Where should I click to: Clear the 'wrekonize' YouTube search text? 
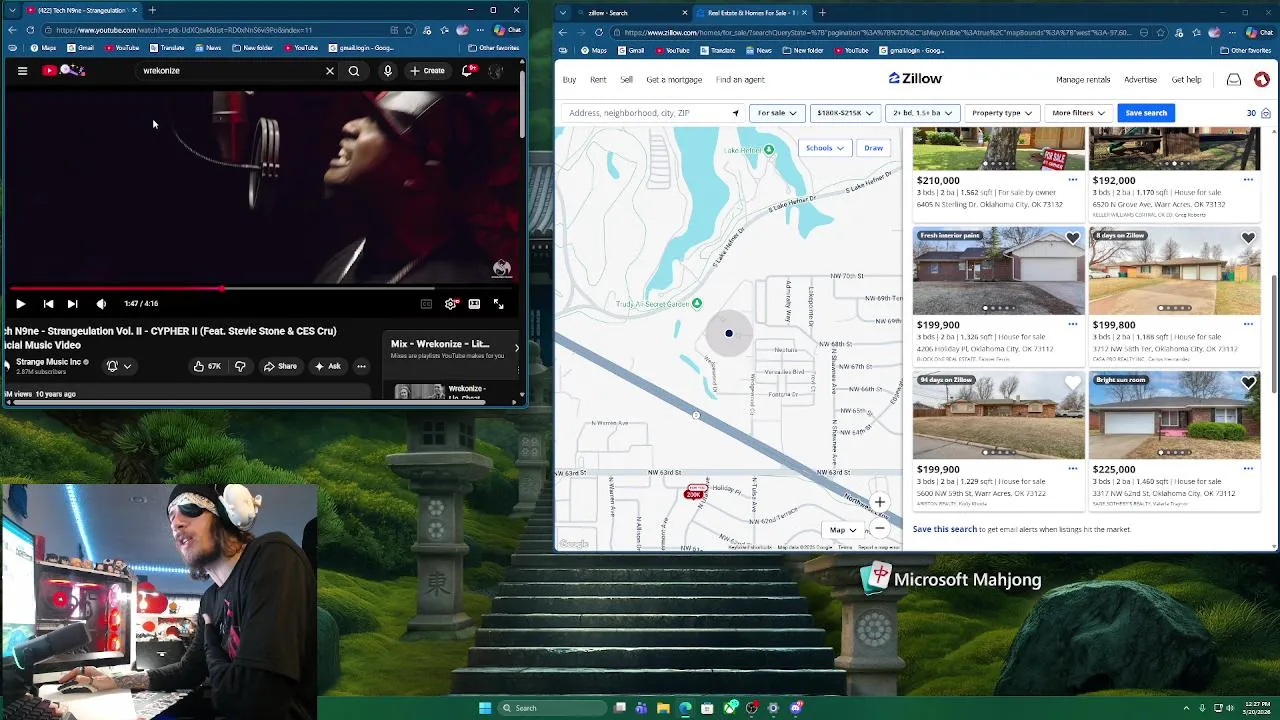[330, 71]
